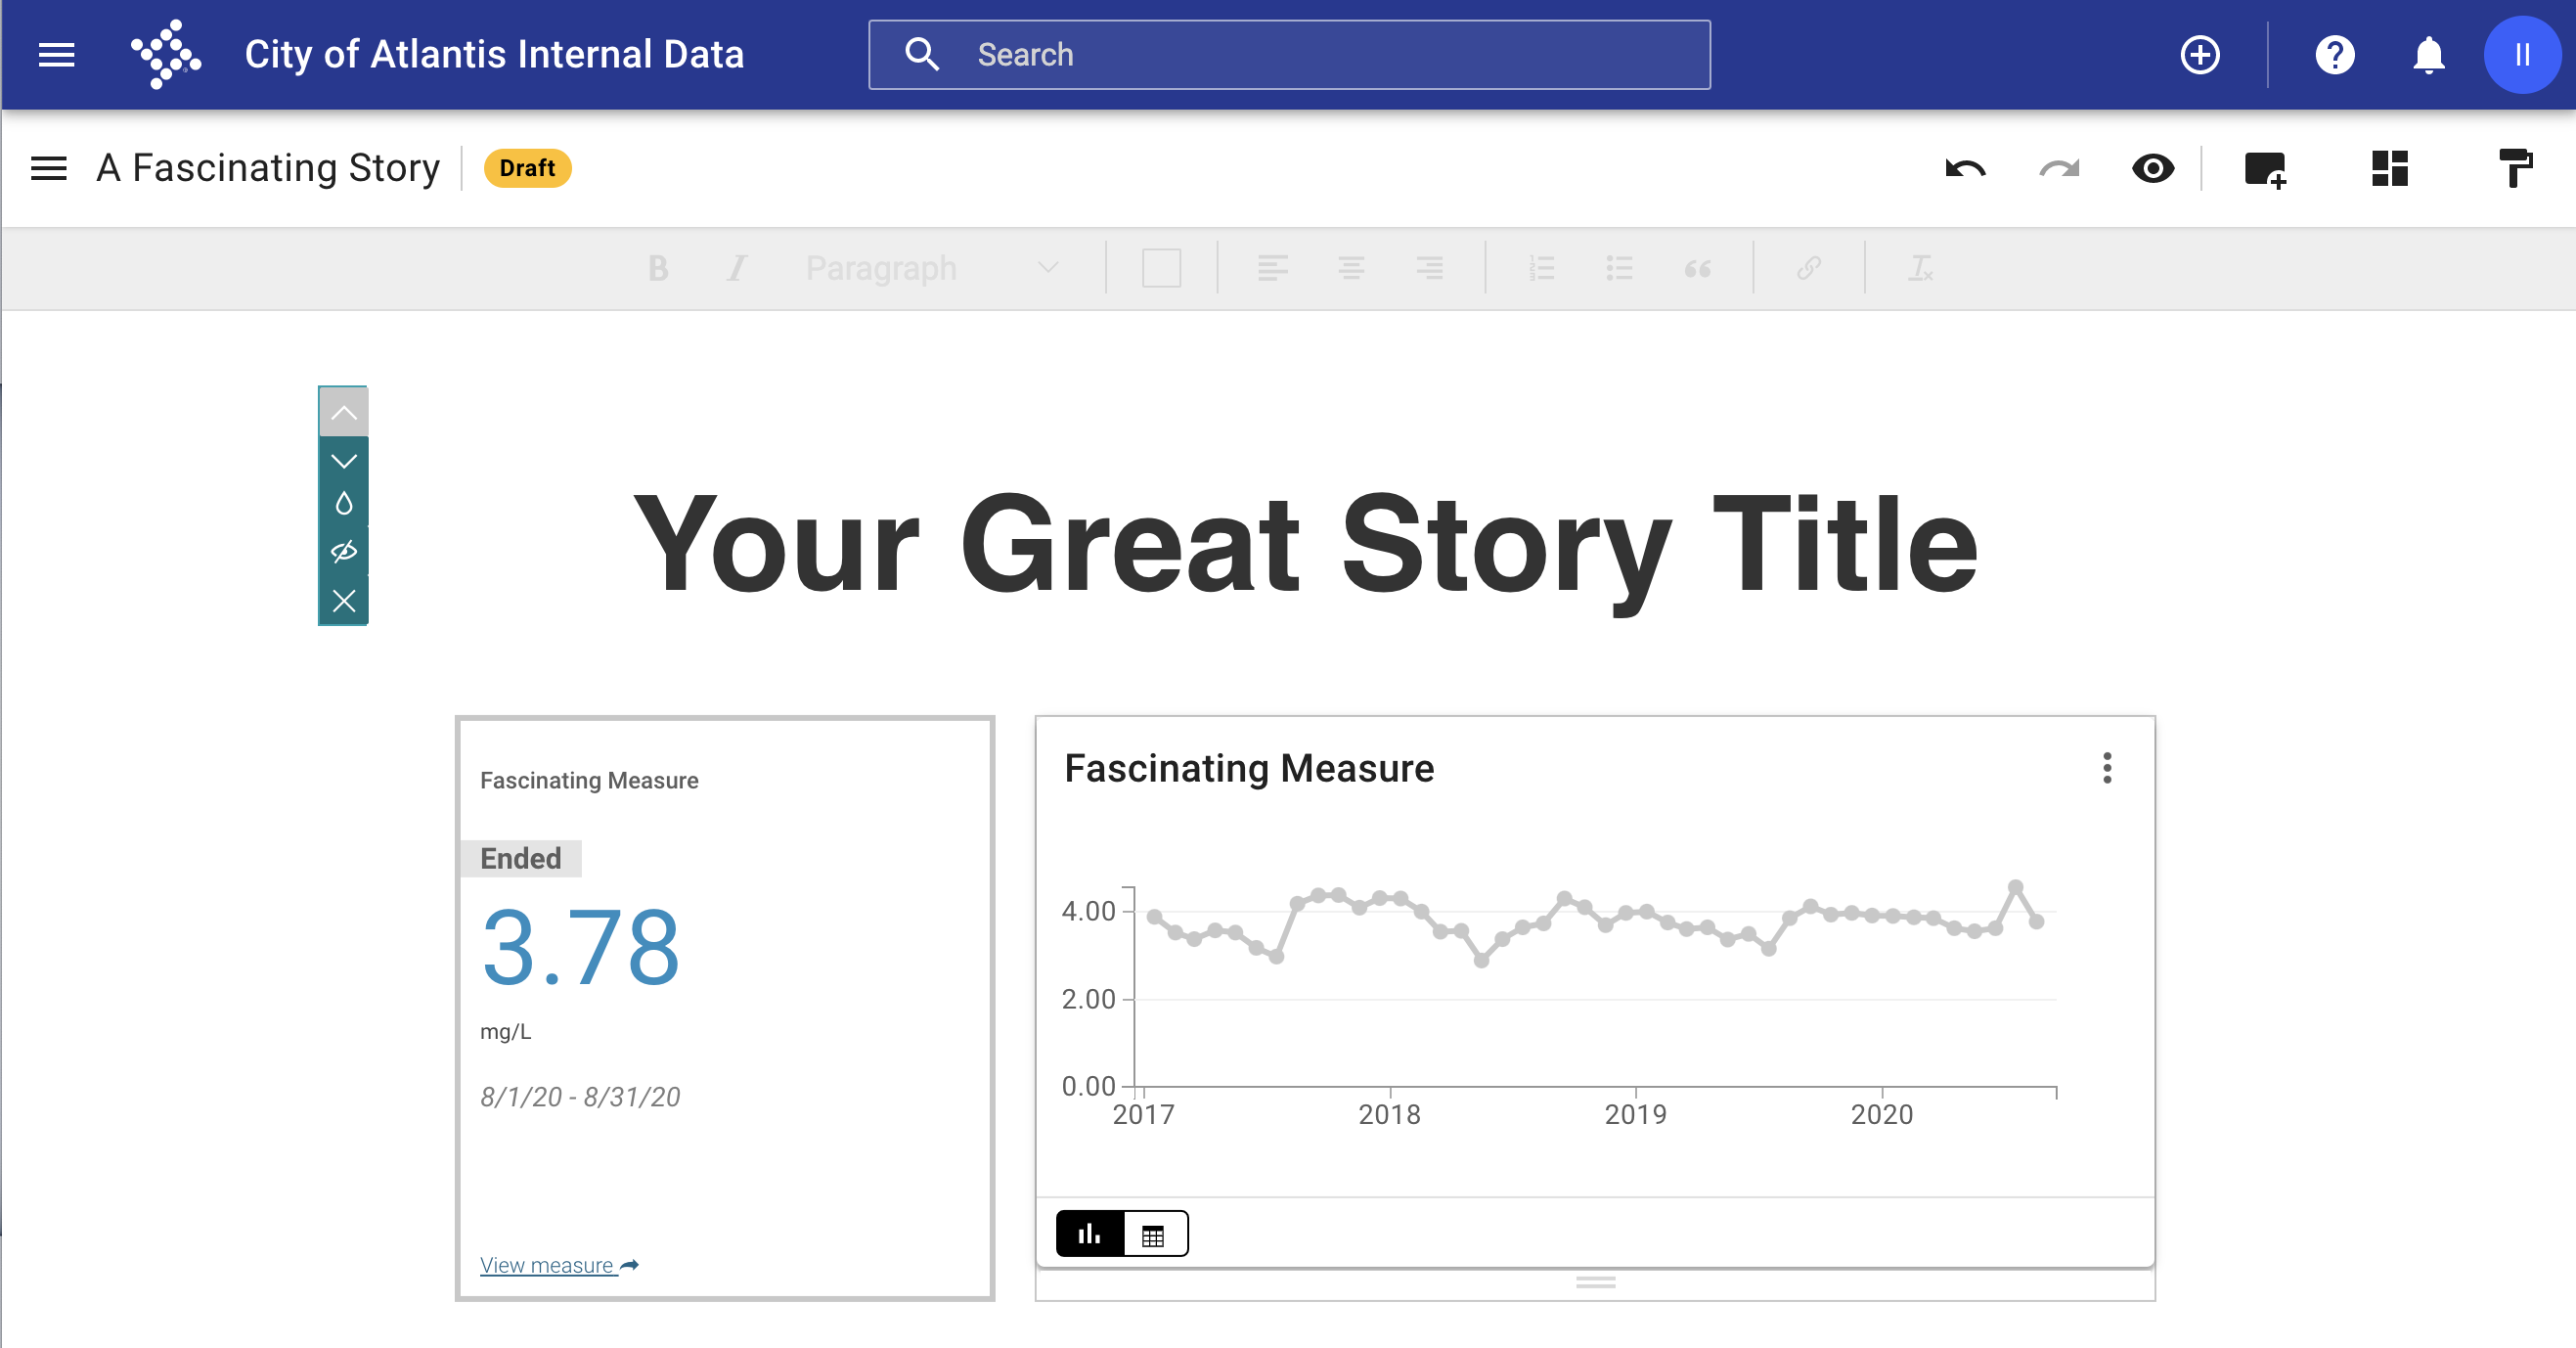Focus the Search input field
Image resolution: width=2576 pixels, height=1348 pixels.
tap(1289, 55)
